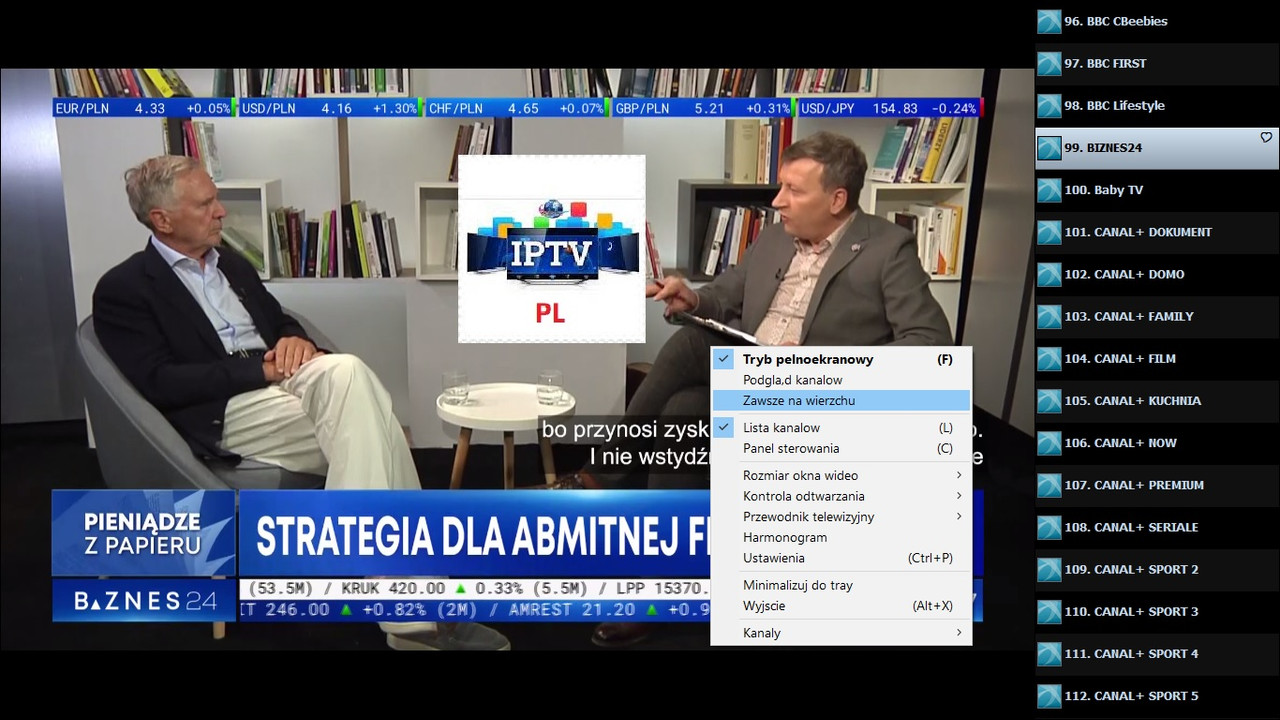This screenshot has width=1280, height=720.
Task: Play channel 109. CANAL+ SPORT 2
Action: point(1157,569)
